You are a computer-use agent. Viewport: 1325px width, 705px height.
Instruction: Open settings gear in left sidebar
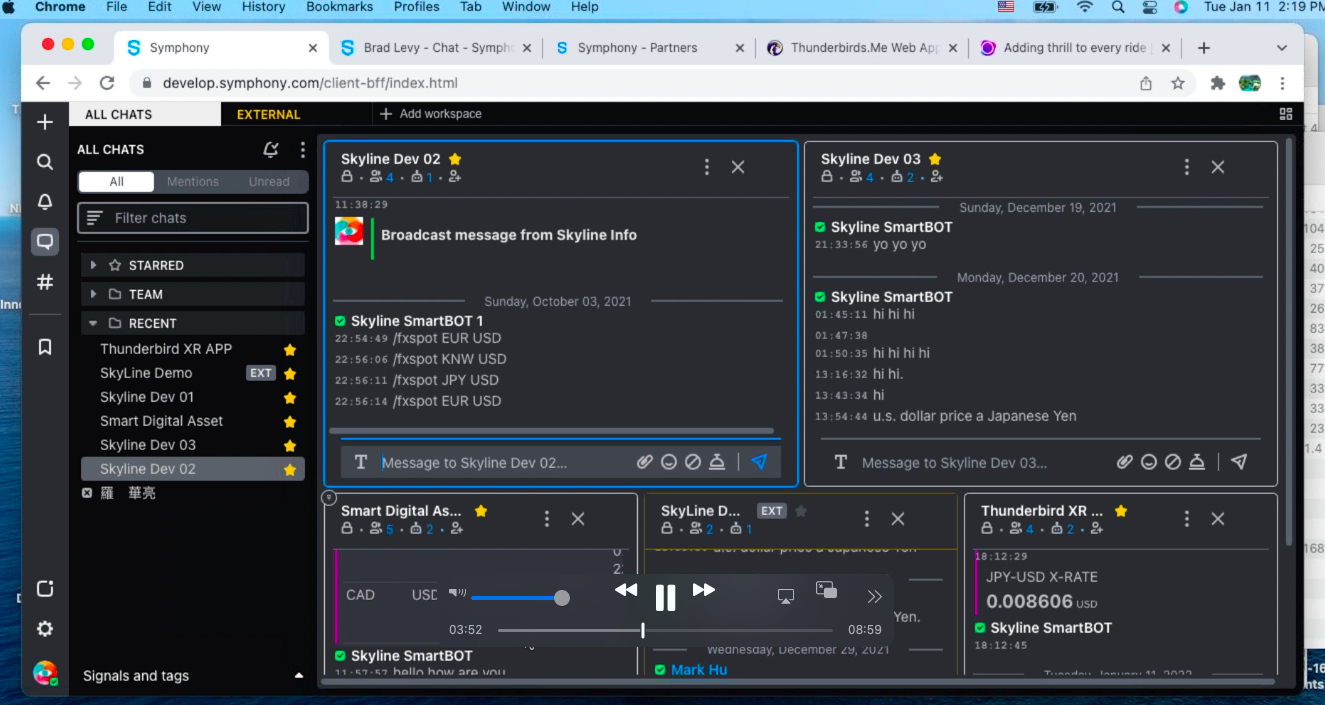click(x=45, y=629)
